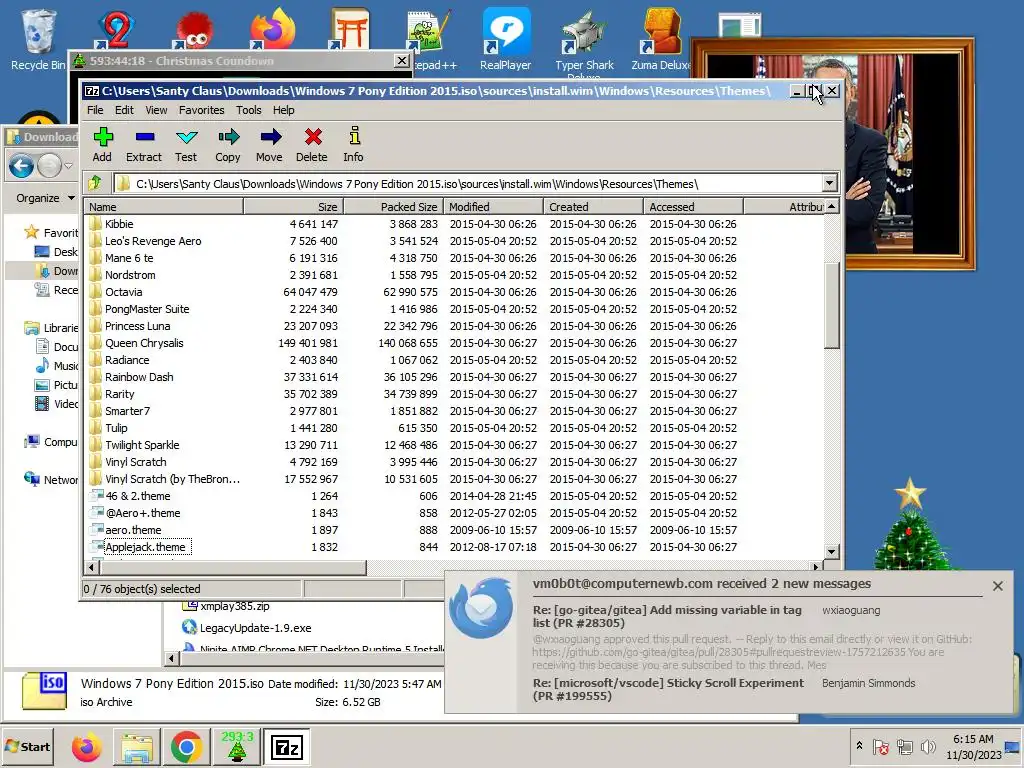The image size is (1024, 768).
Task: Click the Christmas countdown taskbar button
Action: [236, 746]
